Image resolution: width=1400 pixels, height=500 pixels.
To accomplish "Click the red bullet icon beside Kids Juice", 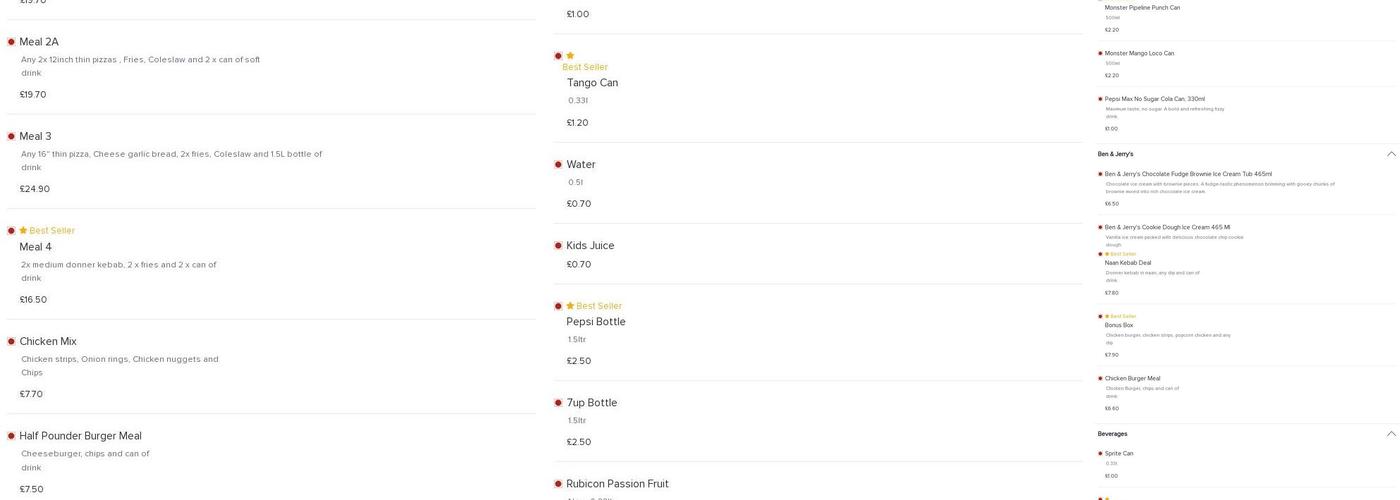I will pyautogui.click(x=558, y=246).
